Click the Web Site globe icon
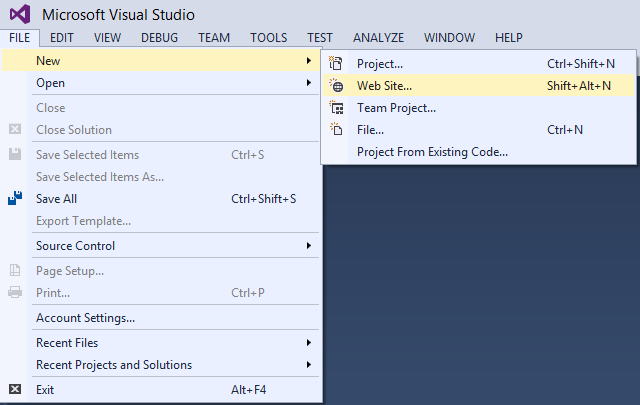The height and width of the screenshot is (405, 640). click(x=337, y=85)
